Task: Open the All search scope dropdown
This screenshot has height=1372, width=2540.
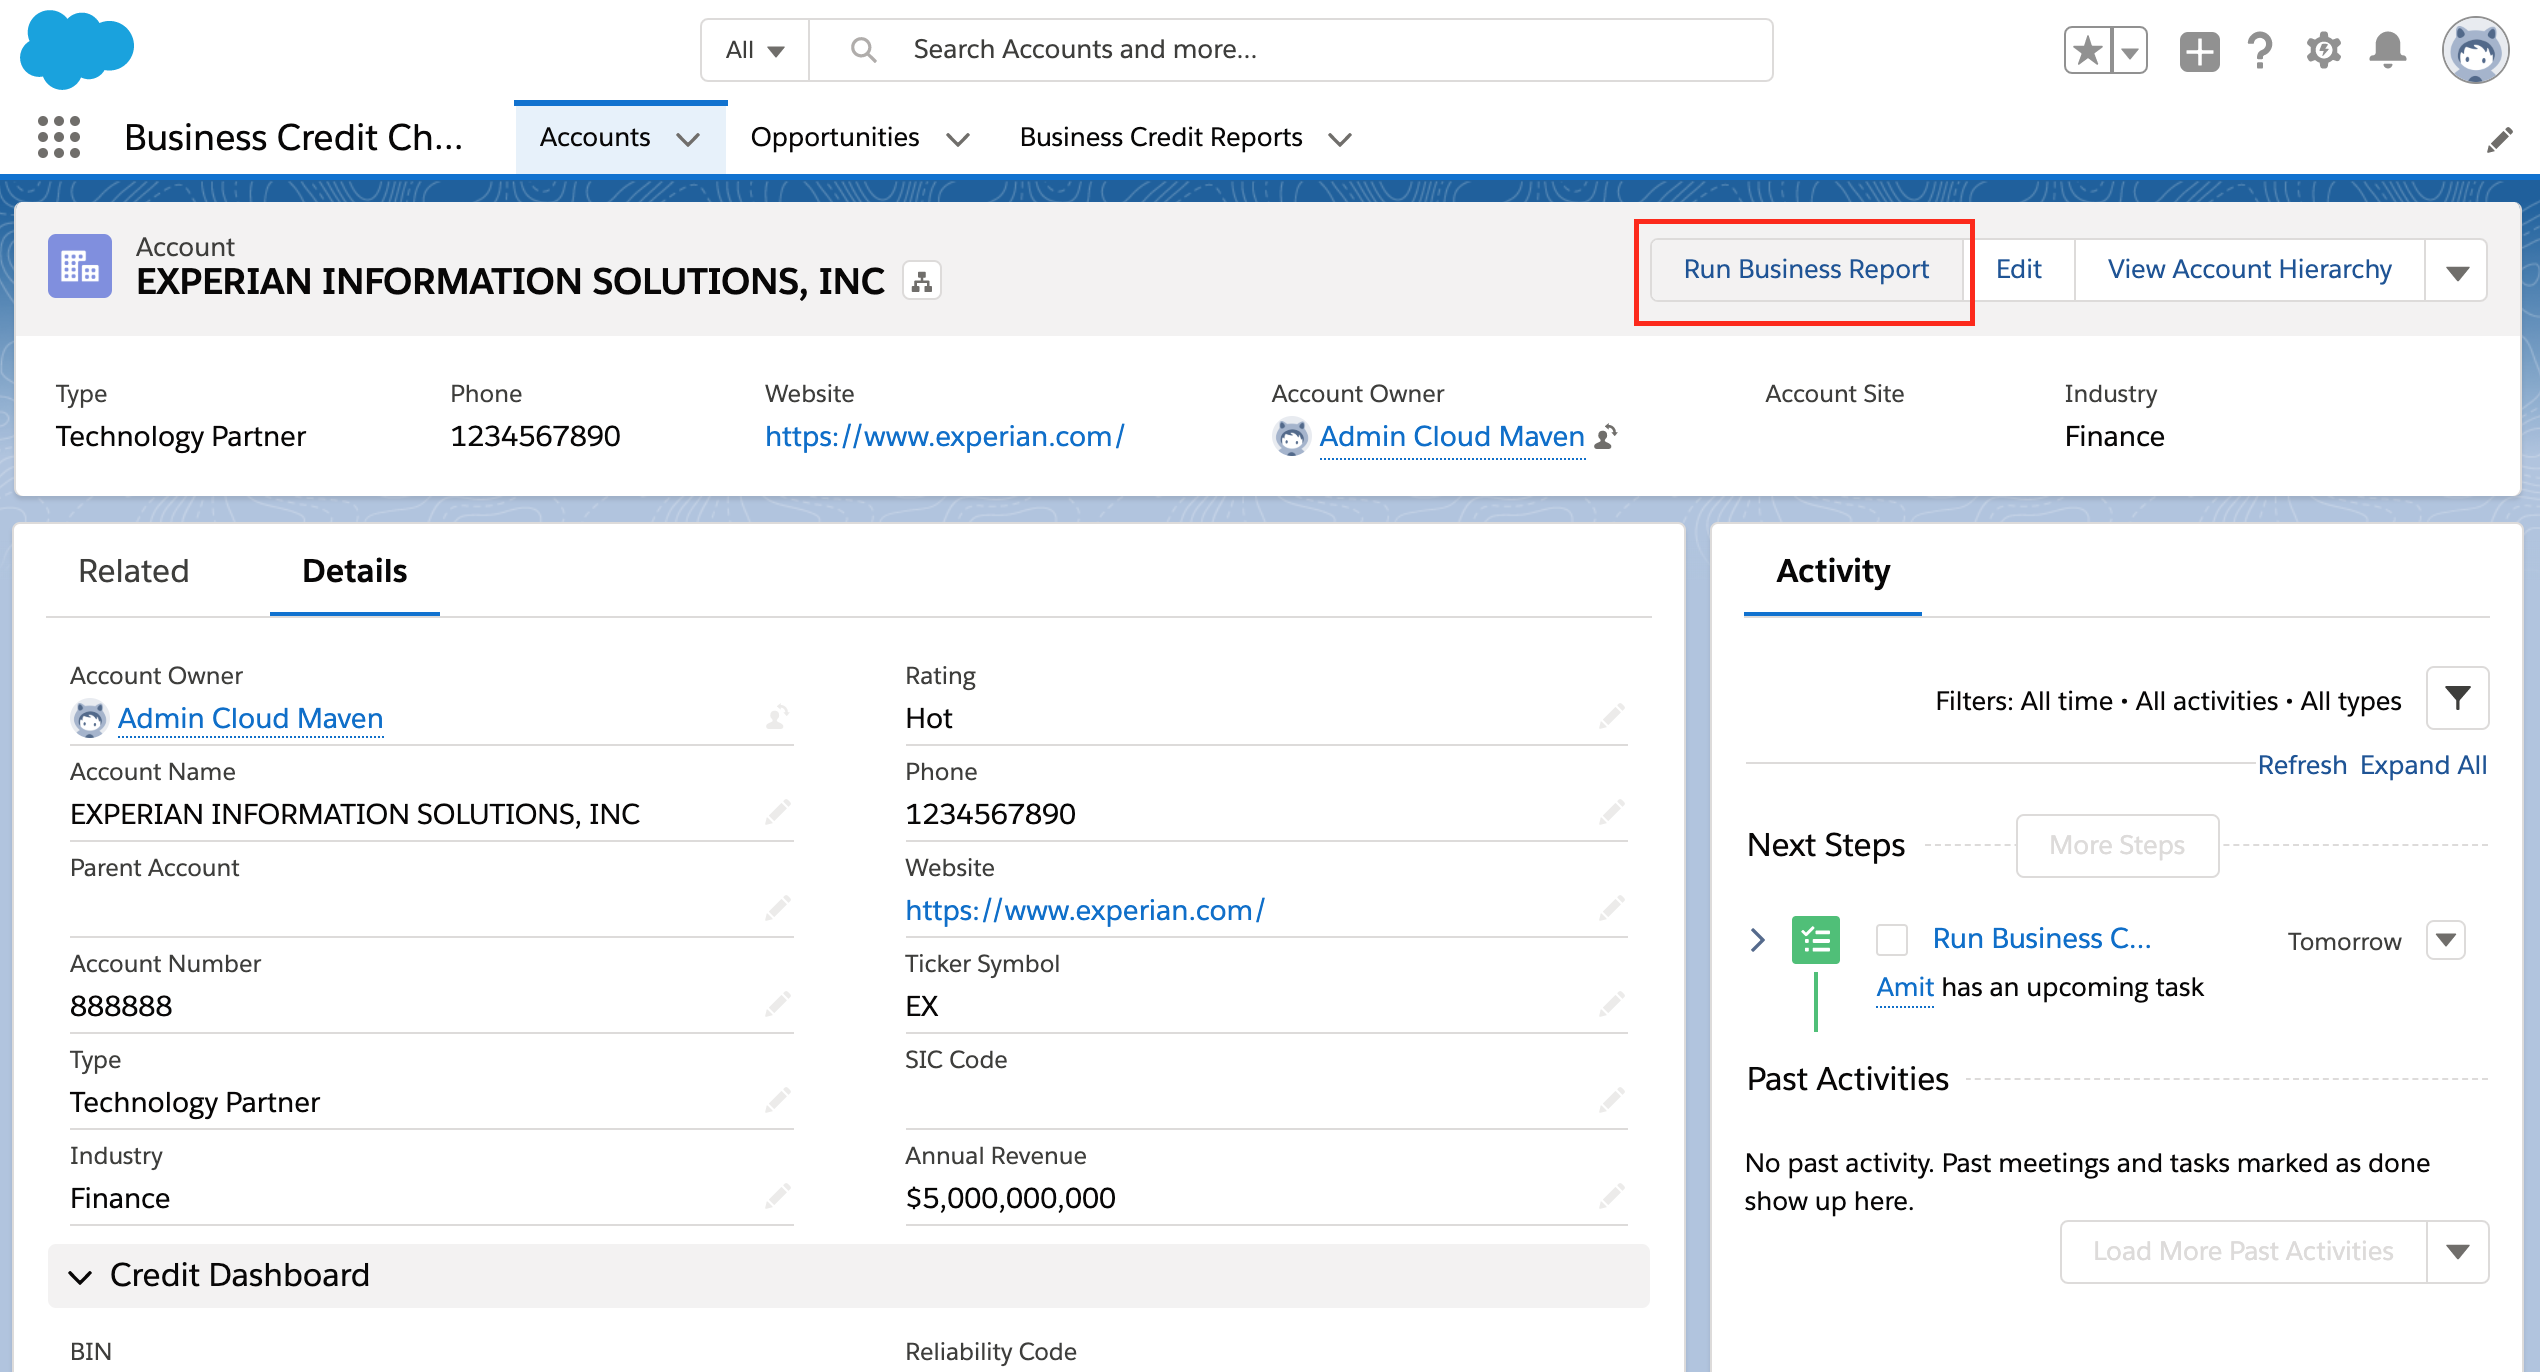Action: (x=753, y=49)
